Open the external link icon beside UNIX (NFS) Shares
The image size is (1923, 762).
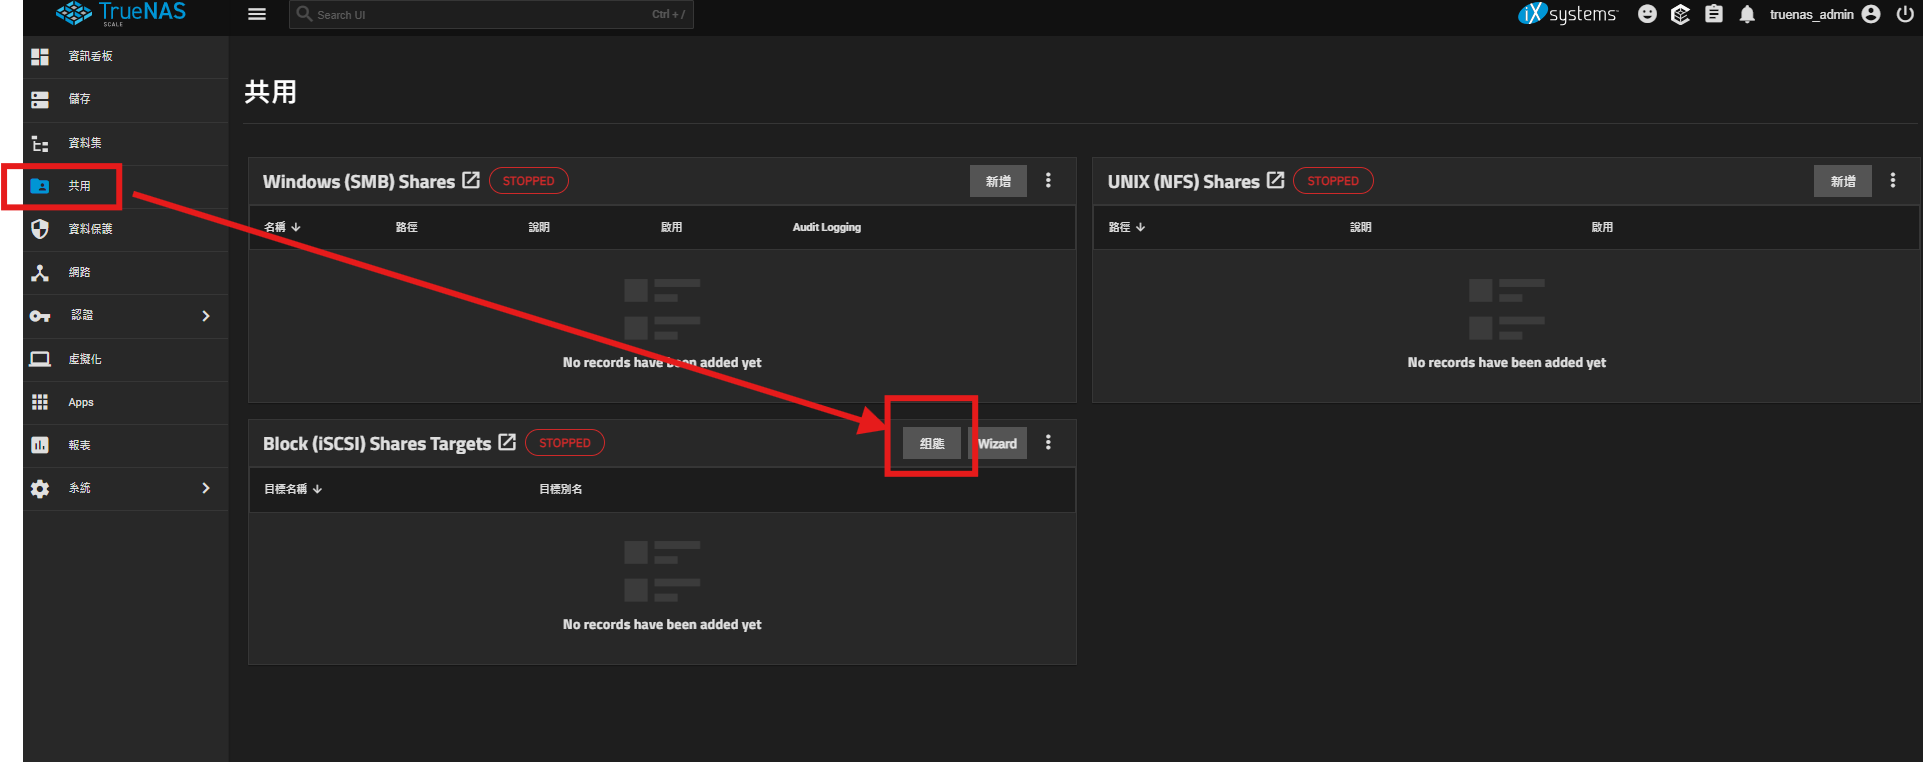coord(1275,181)
